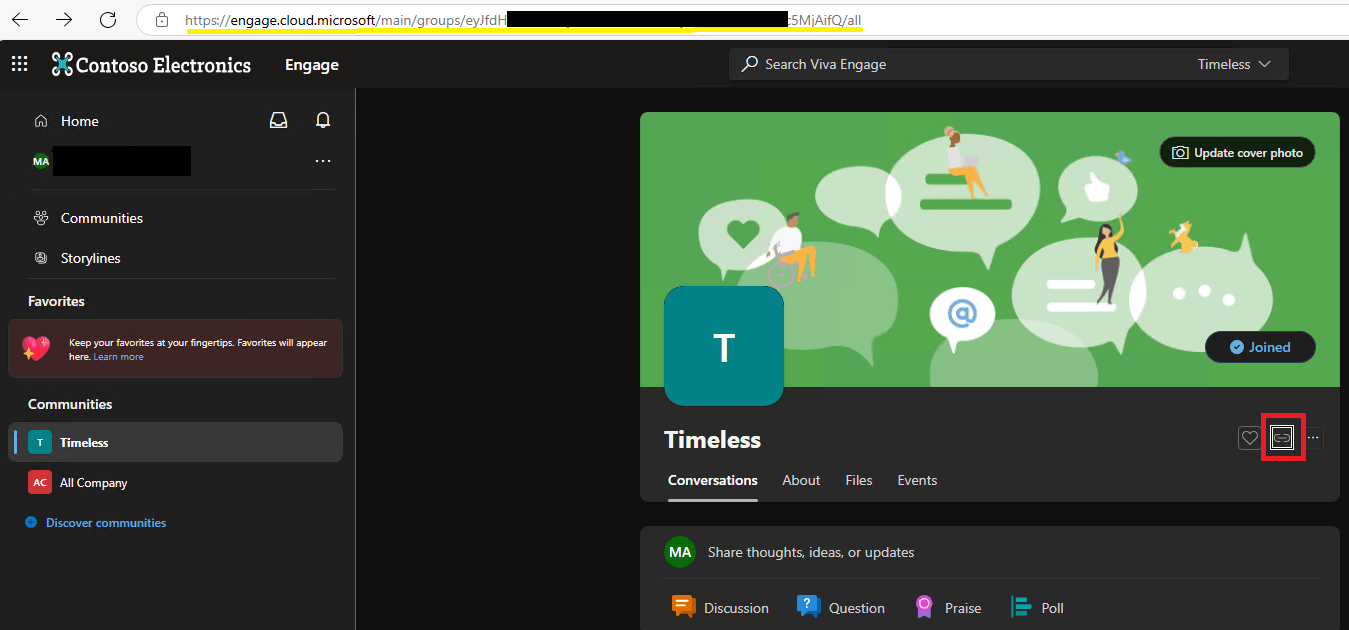Click the Praise ribbon icon
This screenshot has height=630, width=1349.
pos(925,607)
